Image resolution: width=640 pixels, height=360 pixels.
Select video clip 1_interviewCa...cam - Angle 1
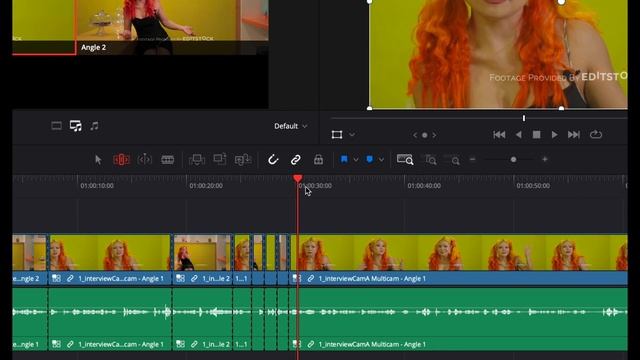coord(110,259)
